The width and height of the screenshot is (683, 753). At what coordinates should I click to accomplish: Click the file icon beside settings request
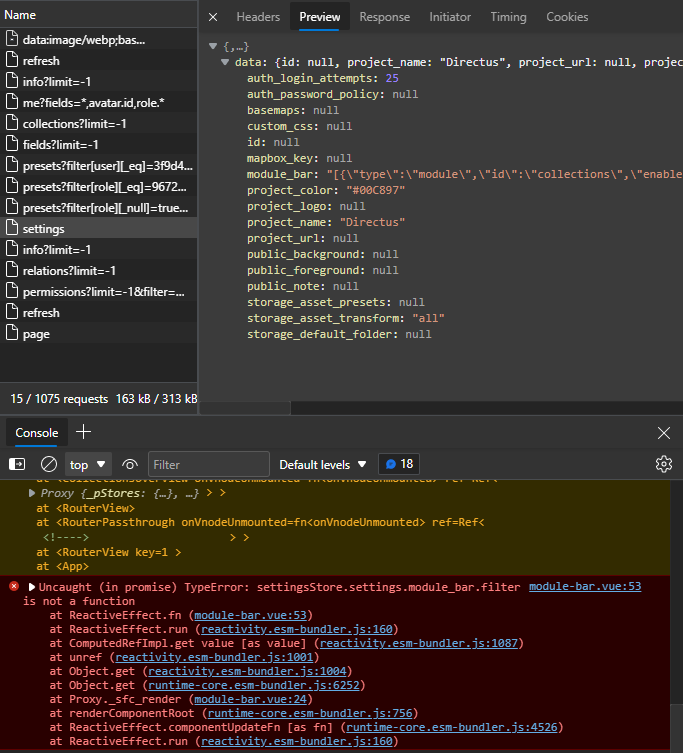(12, 228)
